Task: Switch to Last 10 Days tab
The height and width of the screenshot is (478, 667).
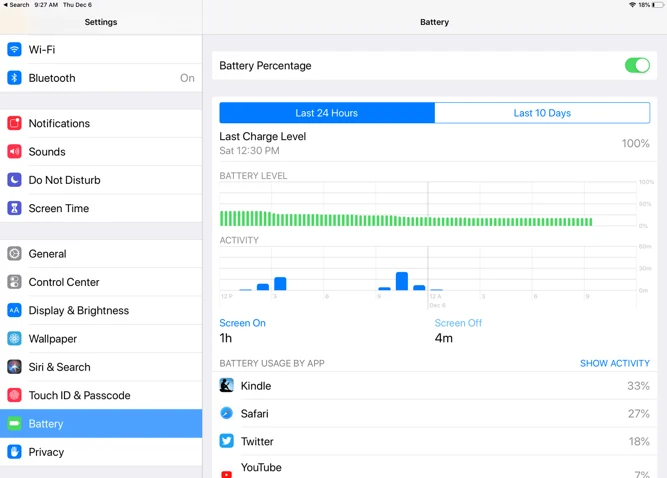Action: (542, 113)
